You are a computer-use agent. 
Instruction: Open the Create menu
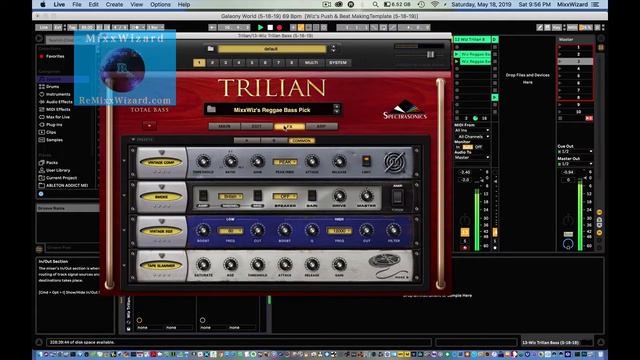[x=114, y=4]
